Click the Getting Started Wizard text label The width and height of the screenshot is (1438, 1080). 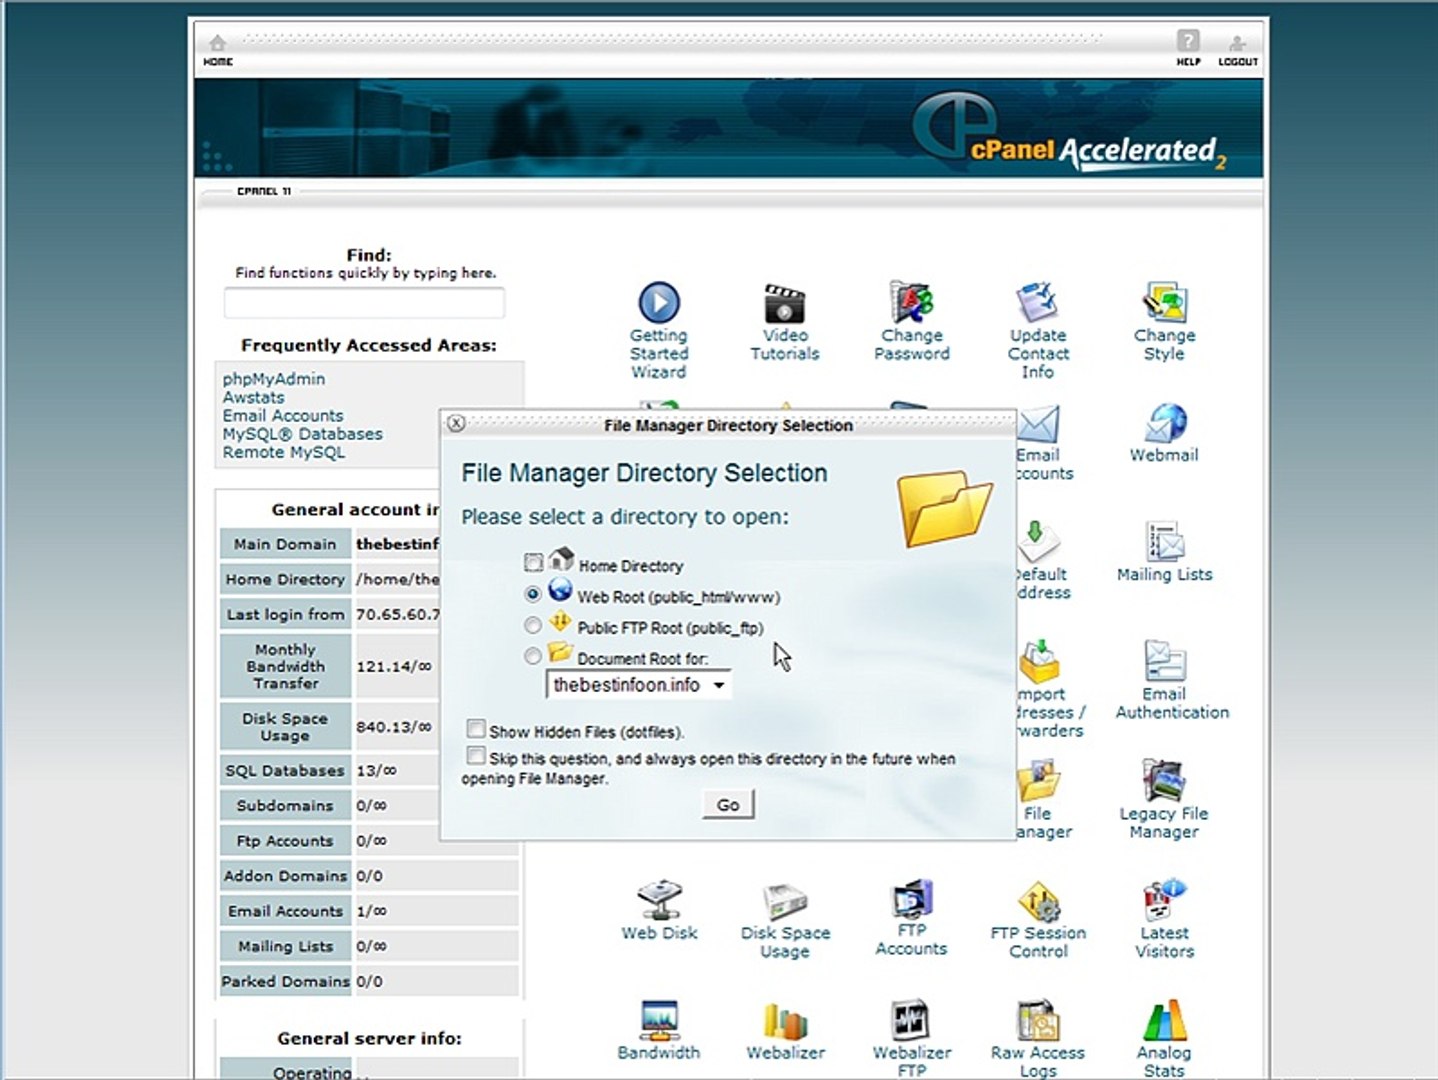(659, 354)
